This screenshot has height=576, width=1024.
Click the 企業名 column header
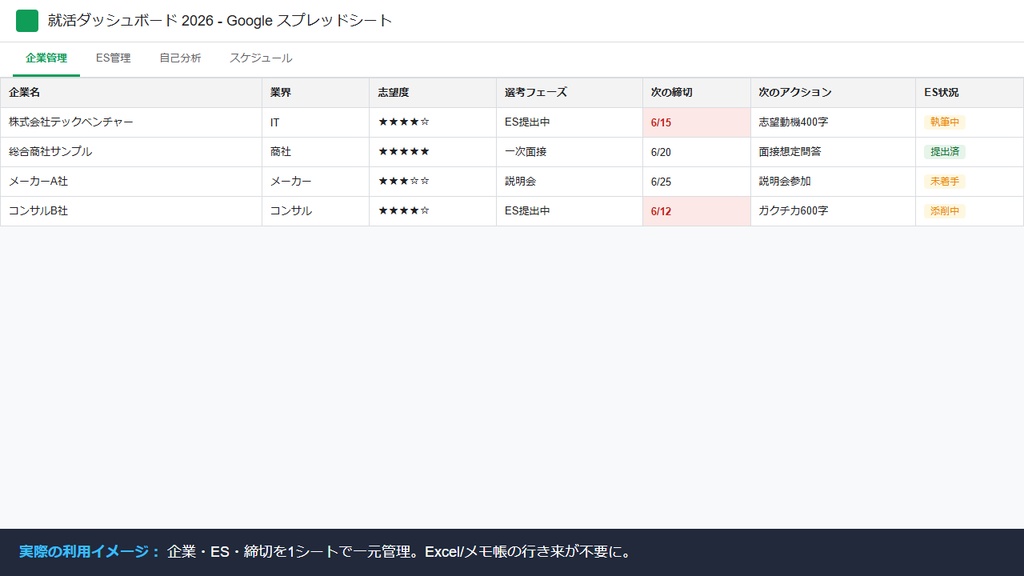point(131,93)
